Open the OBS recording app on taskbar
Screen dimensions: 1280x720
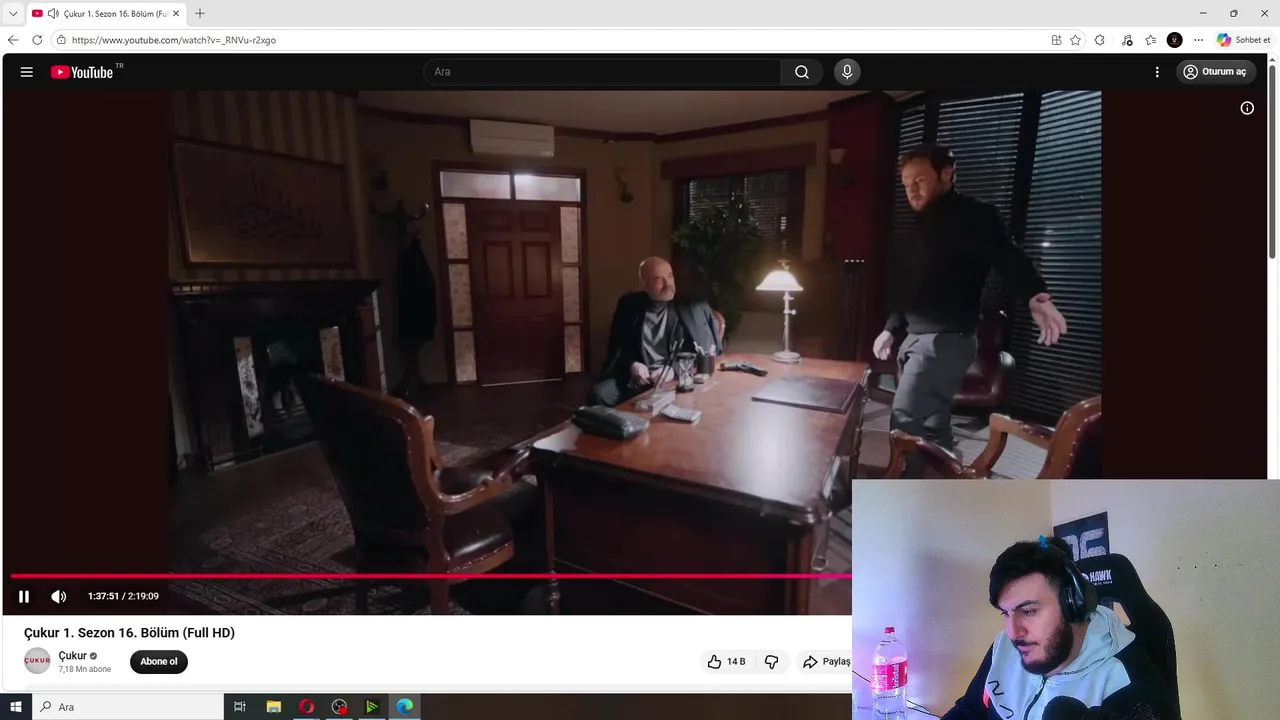(x=339, y=707)
